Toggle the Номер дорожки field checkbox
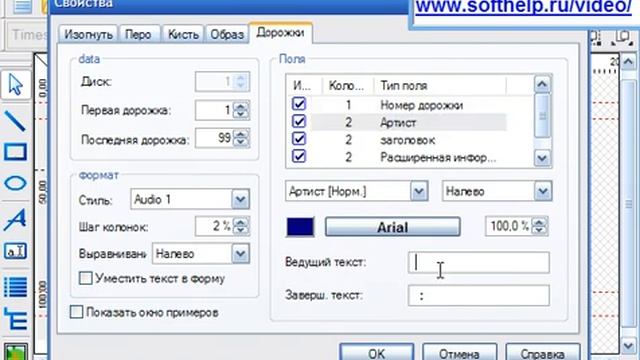The image size is (640, 360). click(x=299, y=104)
